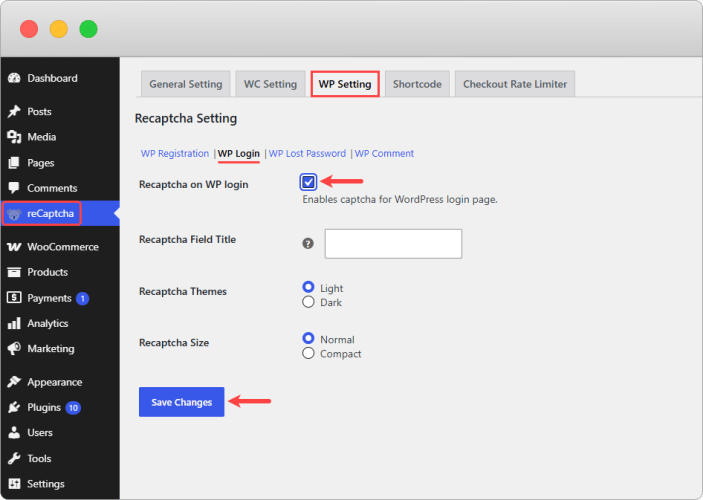Click the Save Changes button
This screenshot has height=500, width=703.
[182, 402]
